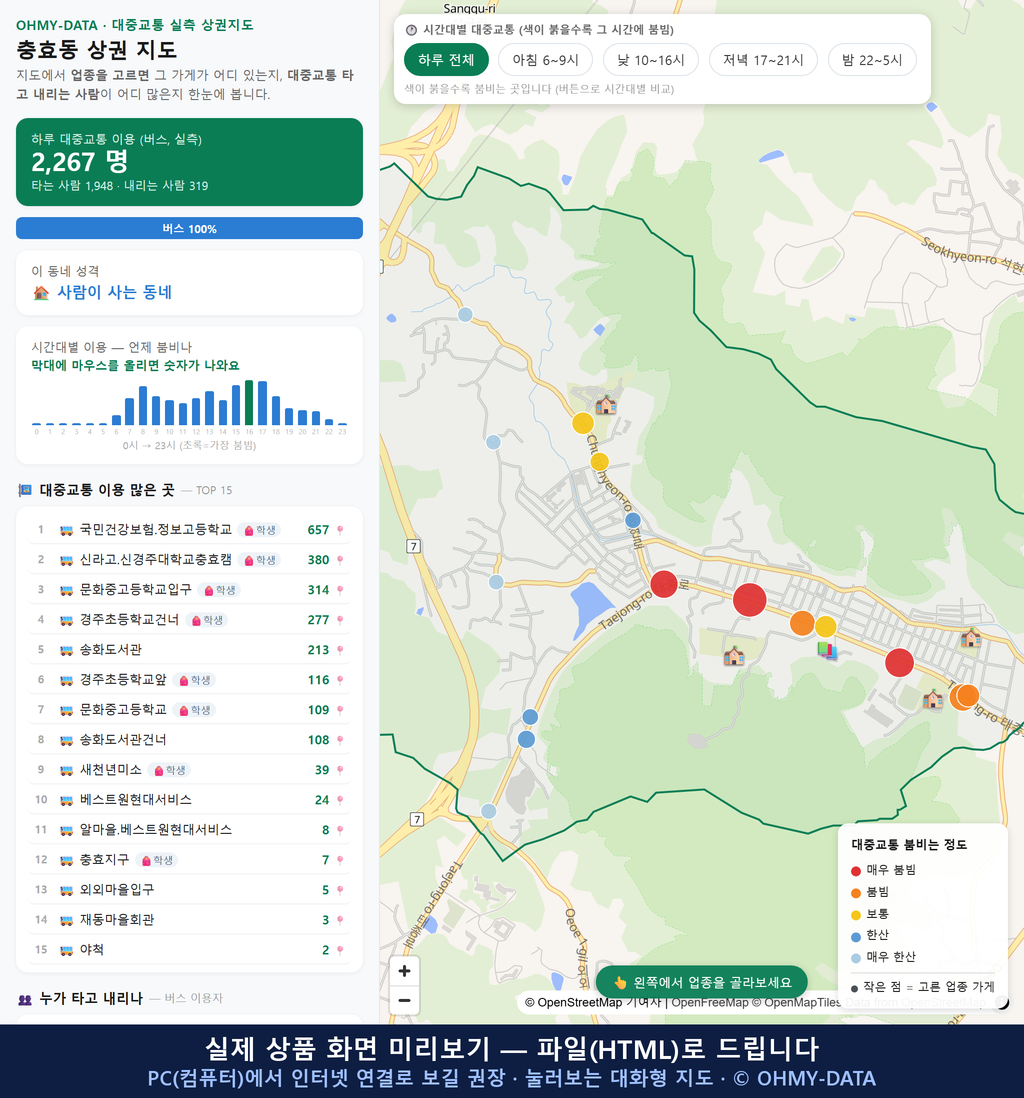This screenshot has width=1024, height=1098.
Task: Click pin icon for 송화도서관건너 row
Action: click(x=340, y=740)
